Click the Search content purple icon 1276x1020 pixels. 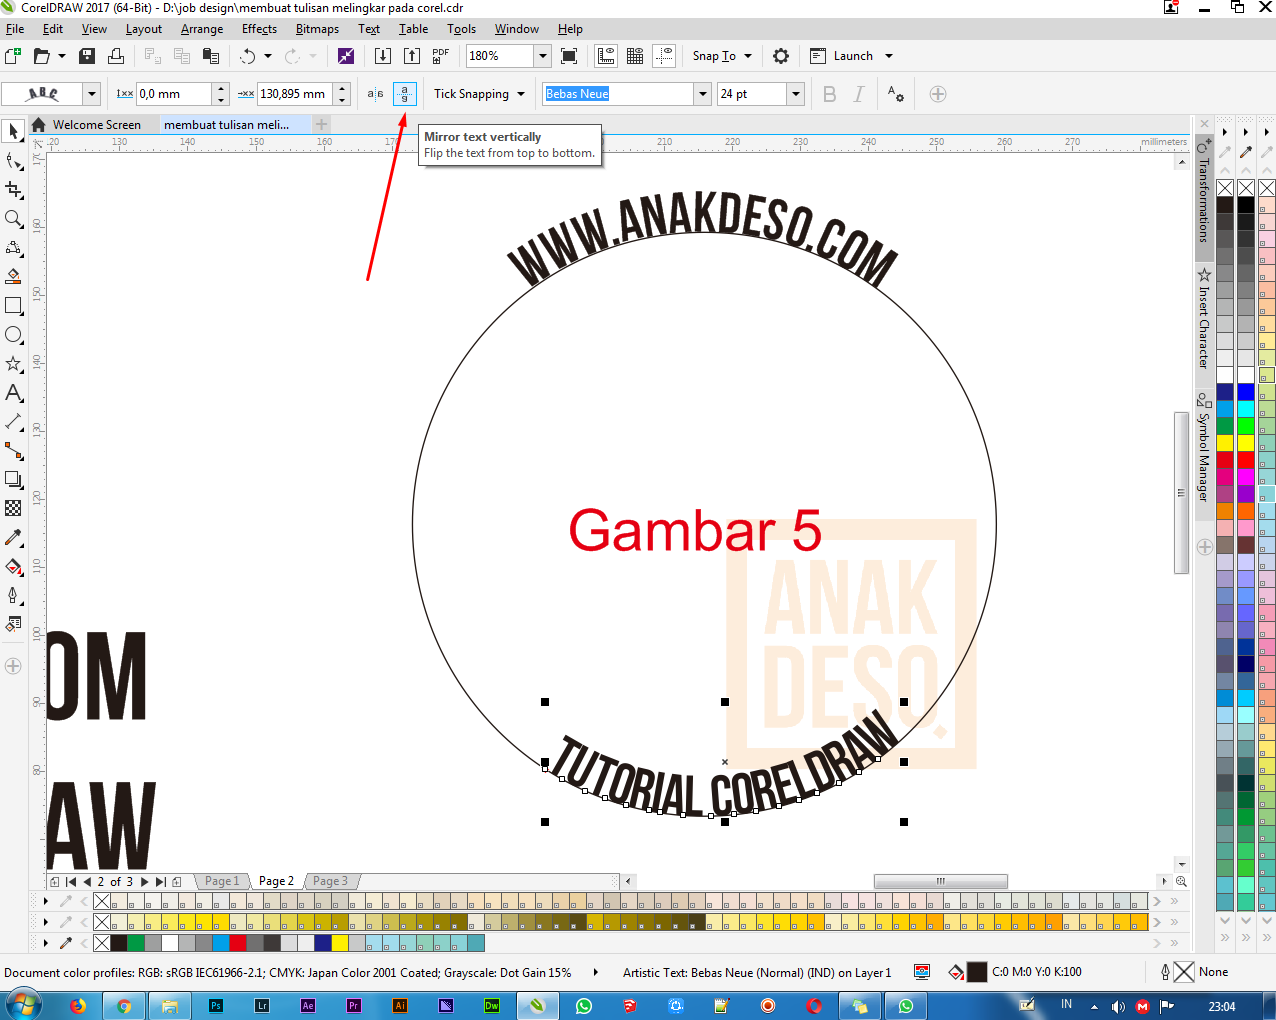pyautogui.click(x=345, y=56)
